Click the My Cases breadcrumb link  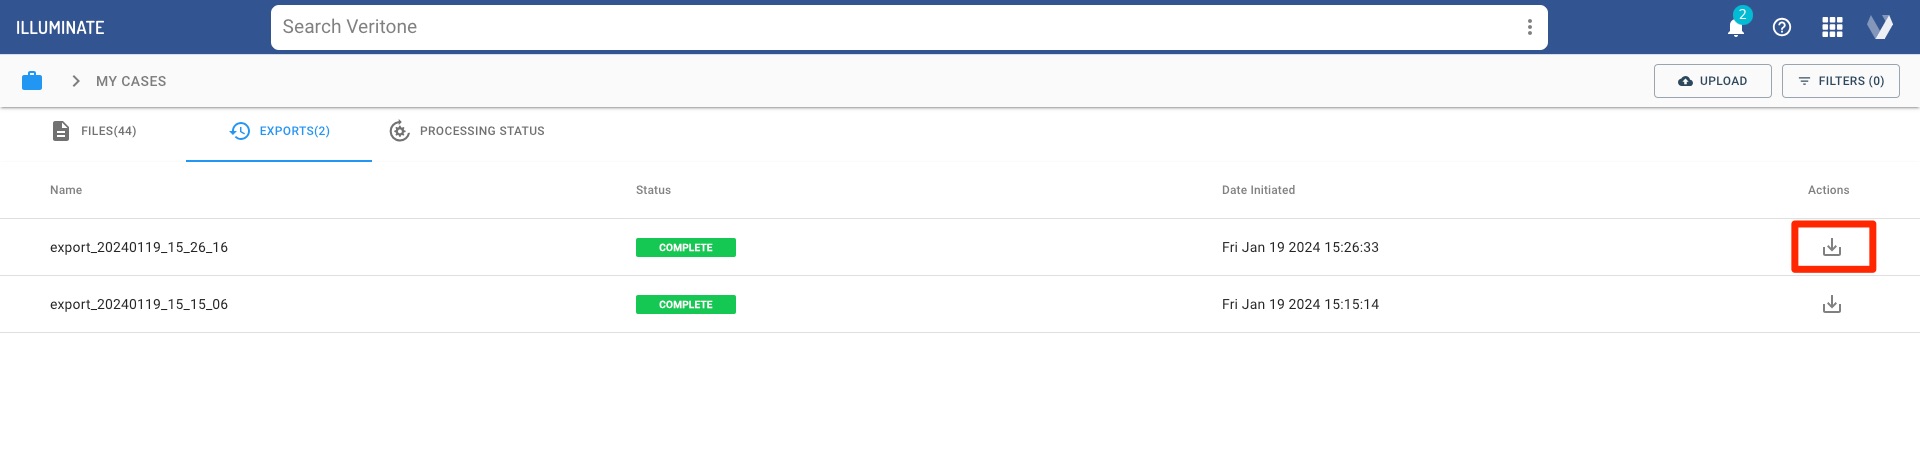pyautogui.click(x=131, y=81)
